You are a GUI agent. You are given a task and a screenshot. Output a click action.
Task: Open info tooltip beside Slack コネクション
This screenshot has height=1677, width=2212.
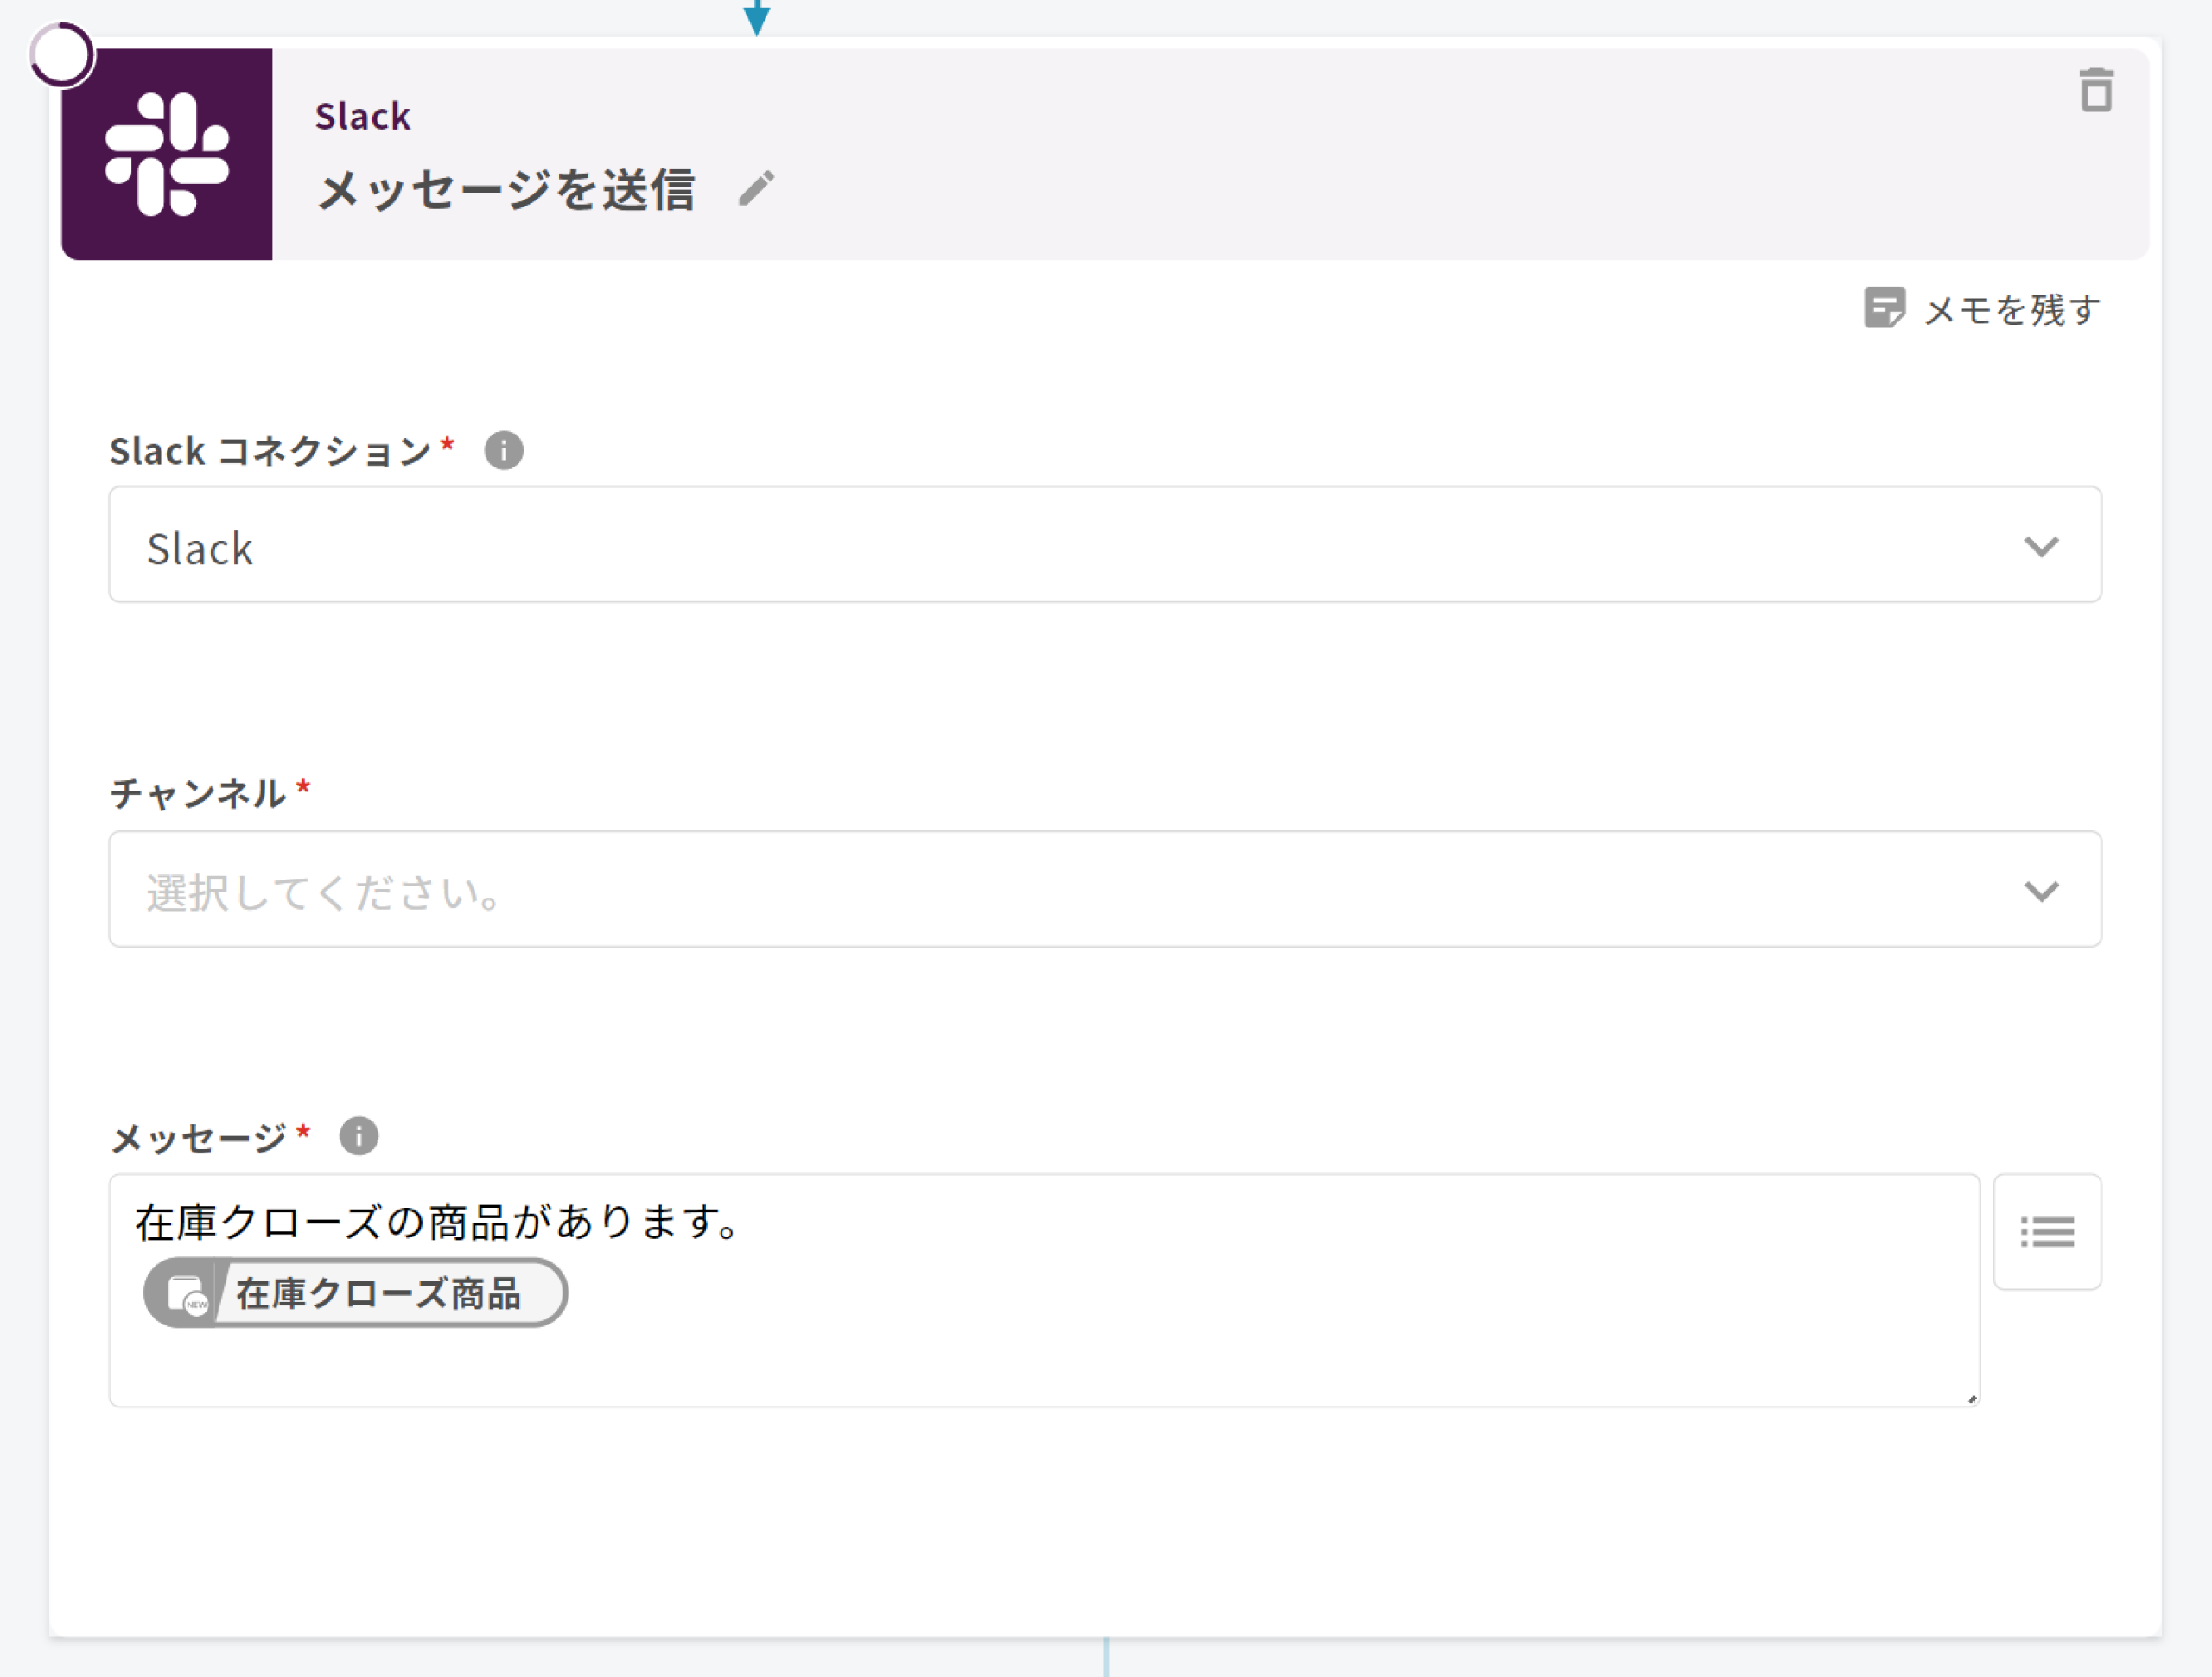503,451
